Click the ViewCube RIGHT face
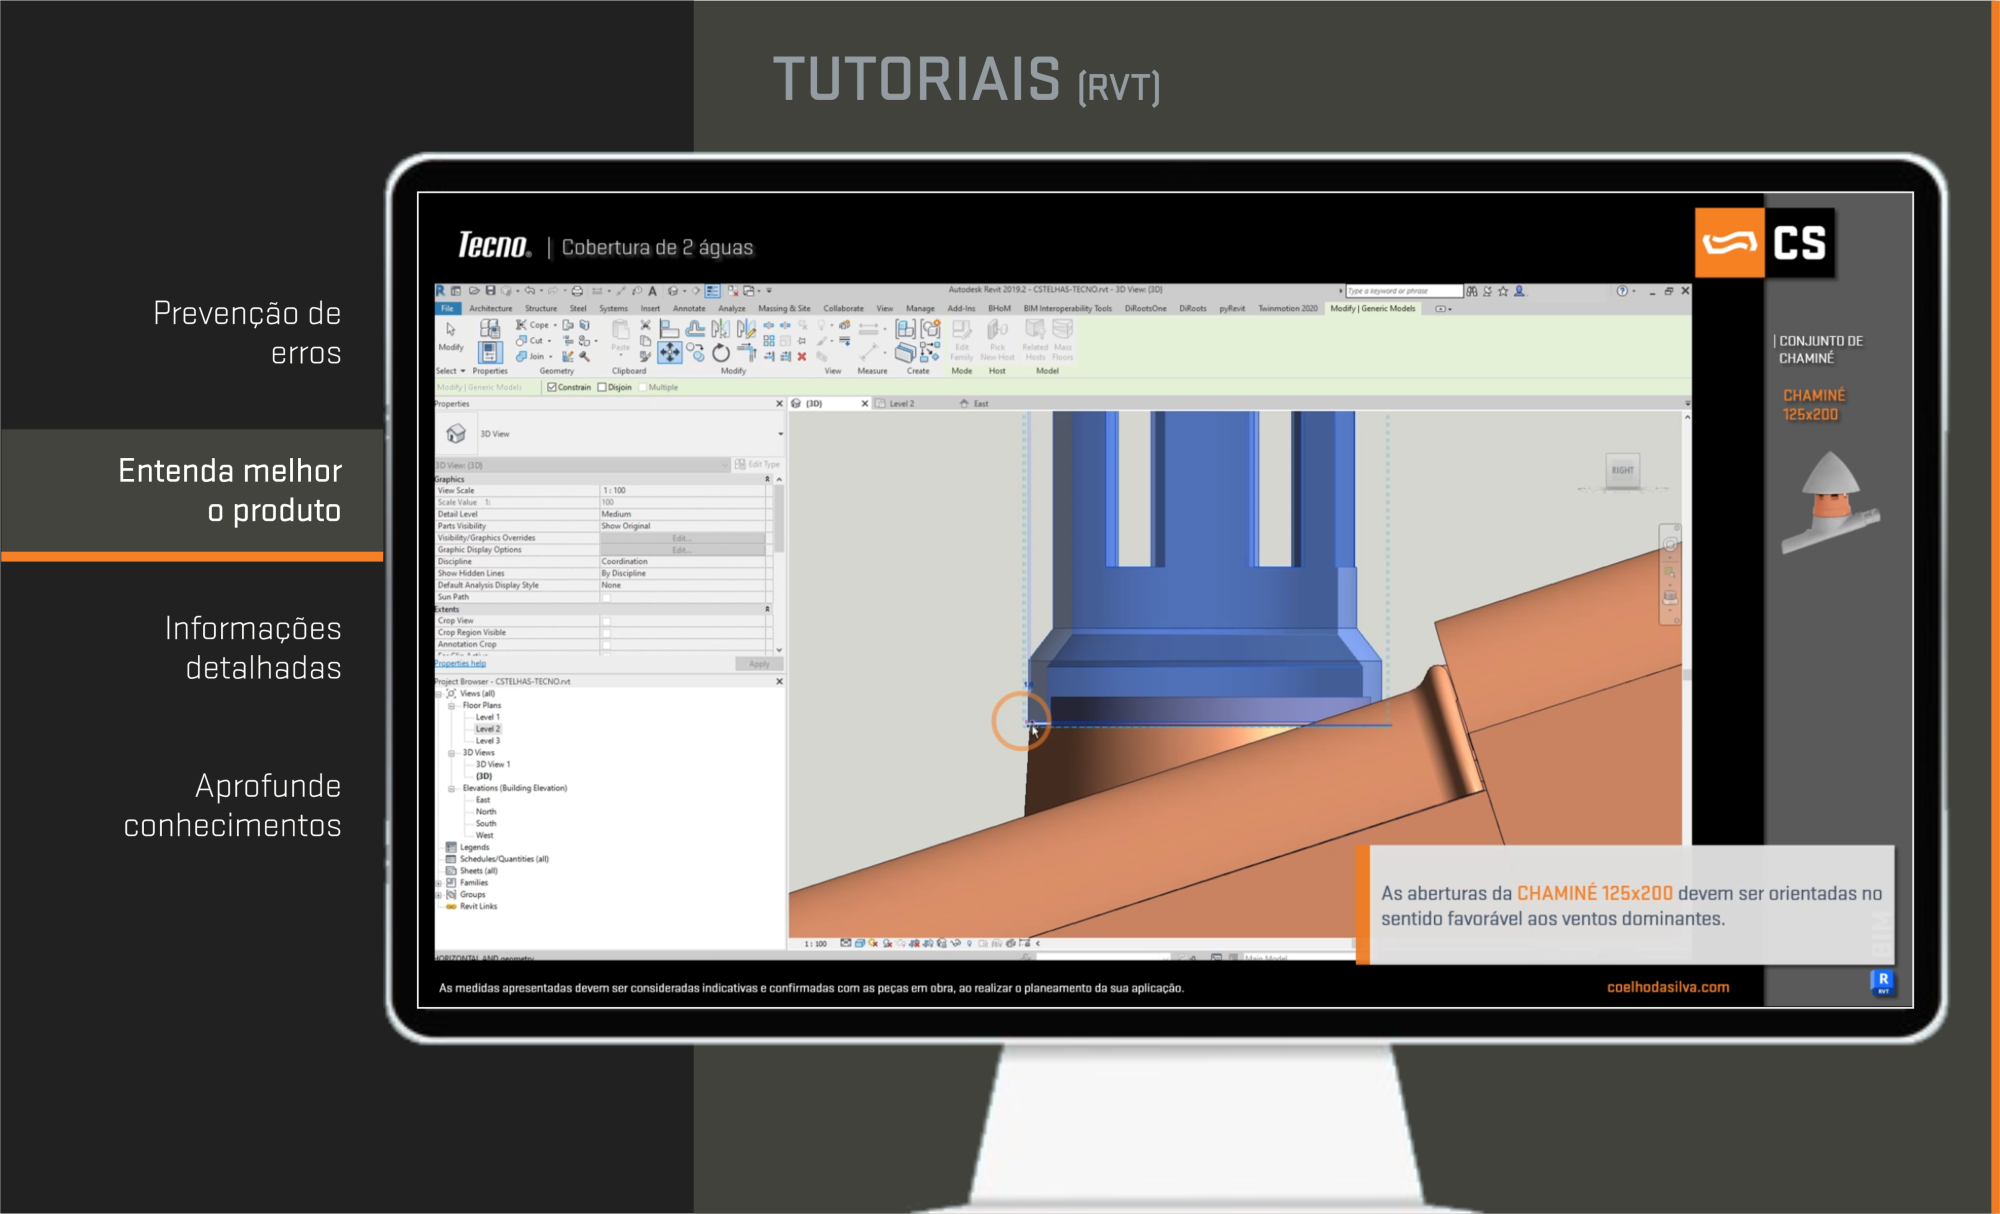 (1622, 470)
